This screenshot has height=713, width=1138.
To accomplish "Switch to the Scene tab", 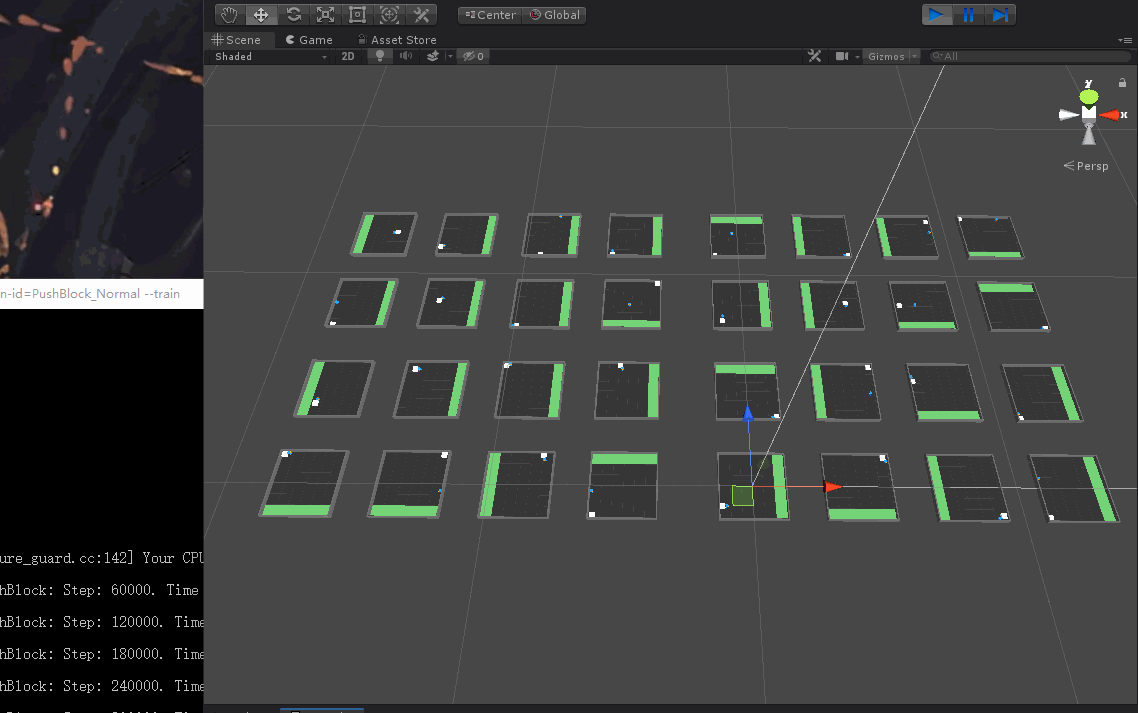I will [x=237, y=40].
